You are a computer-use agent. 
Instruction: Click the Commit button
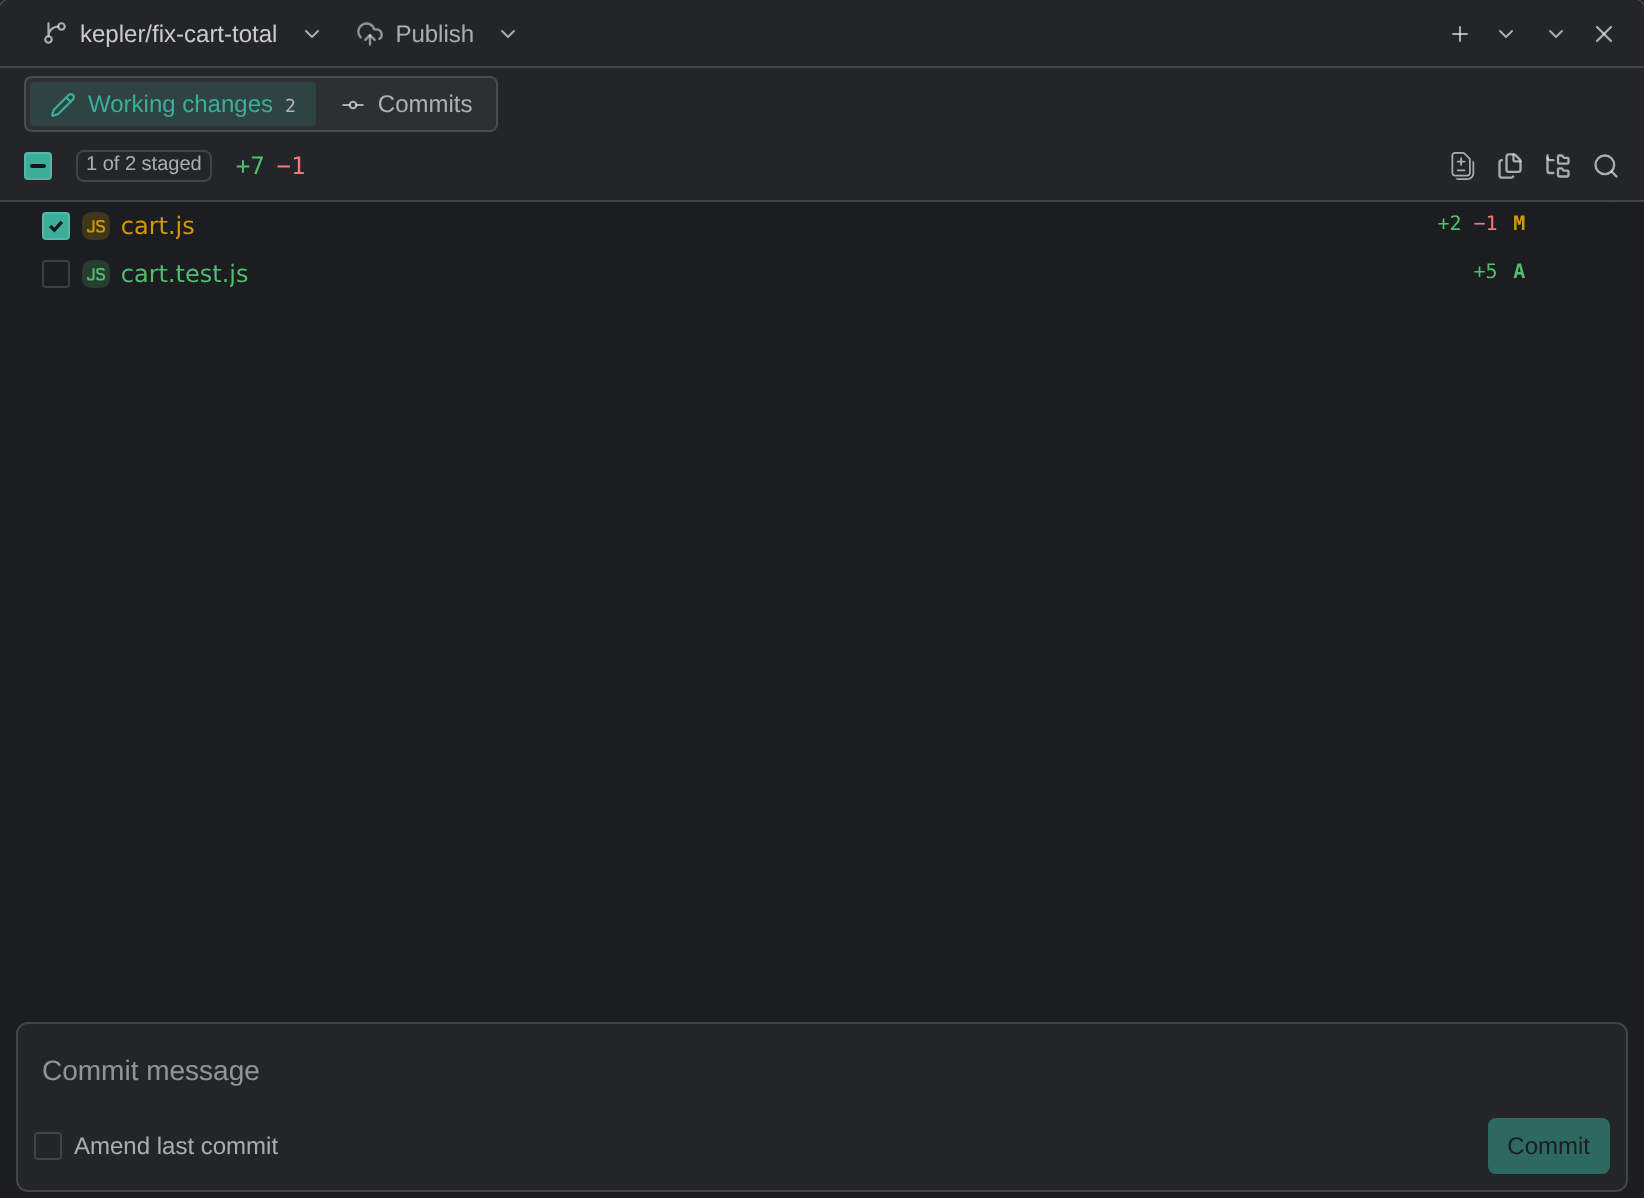[x=1548, y=1146]
